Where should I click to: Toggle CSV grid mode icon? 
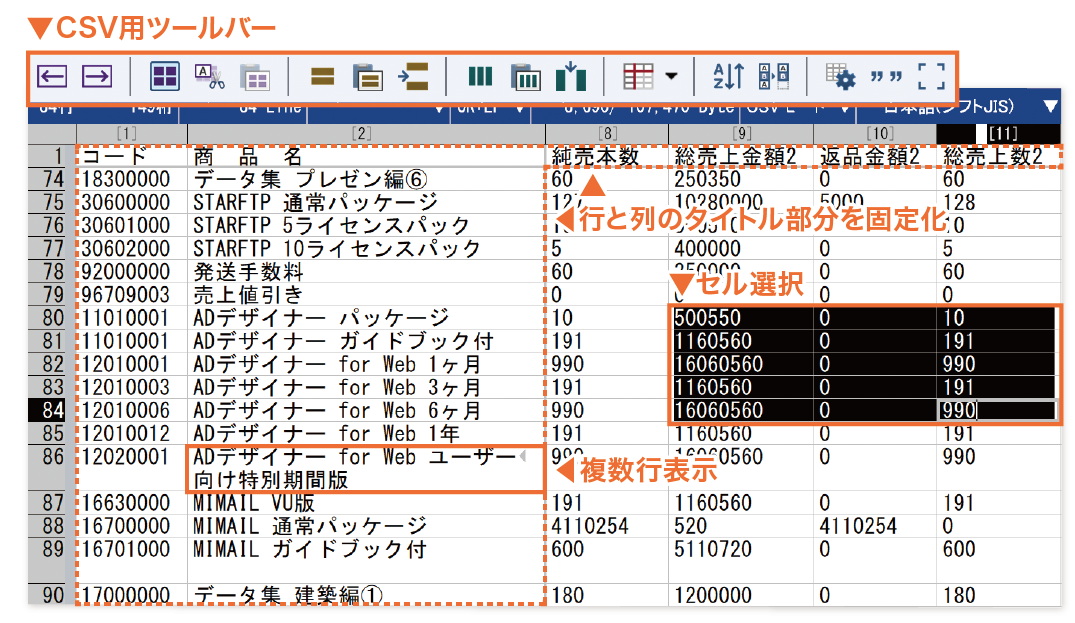[165, 77]
